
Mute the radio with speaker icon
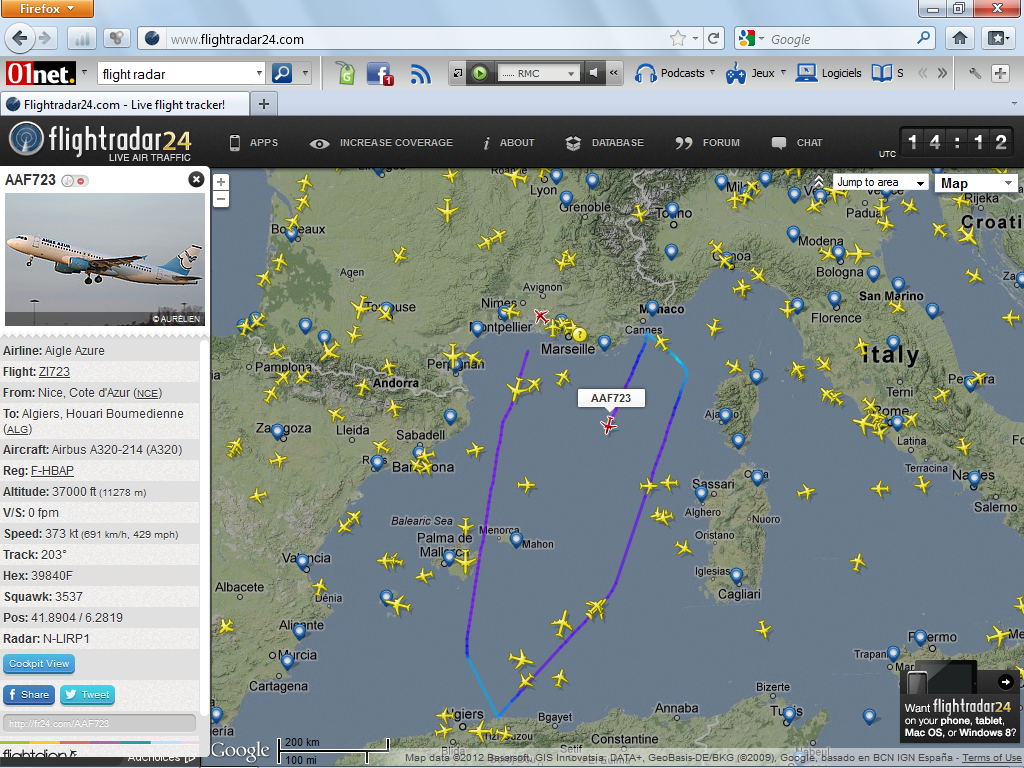click(594, 73)
